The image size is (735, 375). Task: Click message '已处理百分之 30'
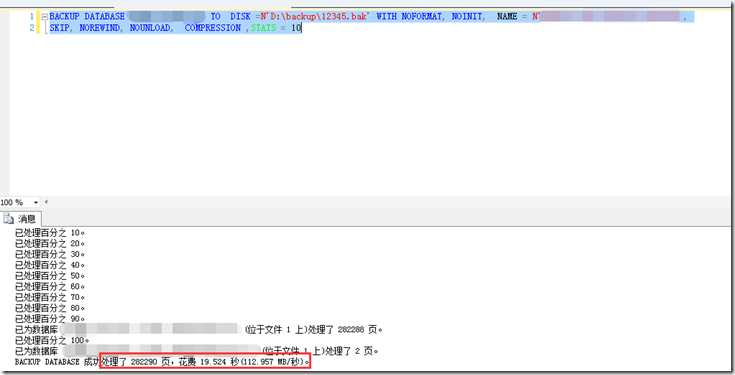[x=50, y=255]
